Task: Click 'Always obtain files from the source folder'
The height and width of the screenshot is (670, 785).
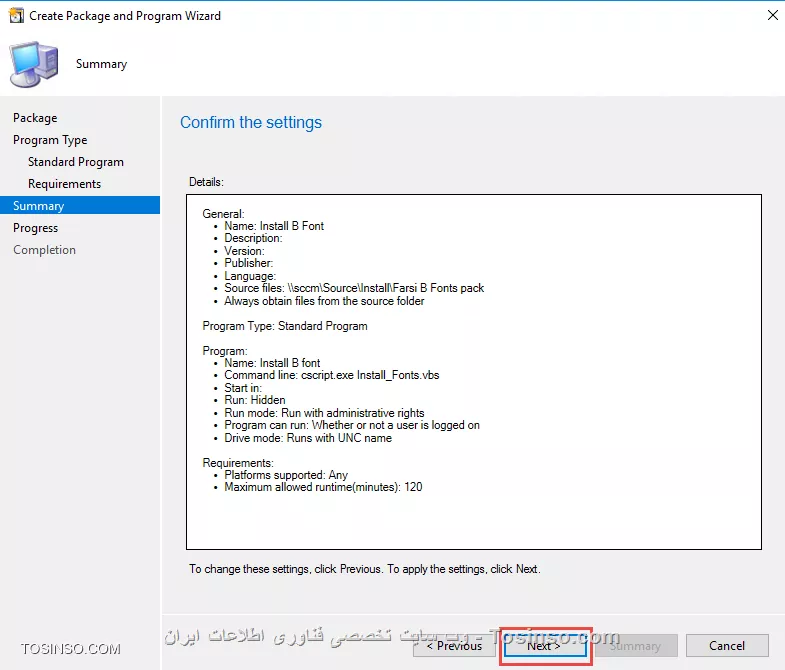Action: (324, 301)
